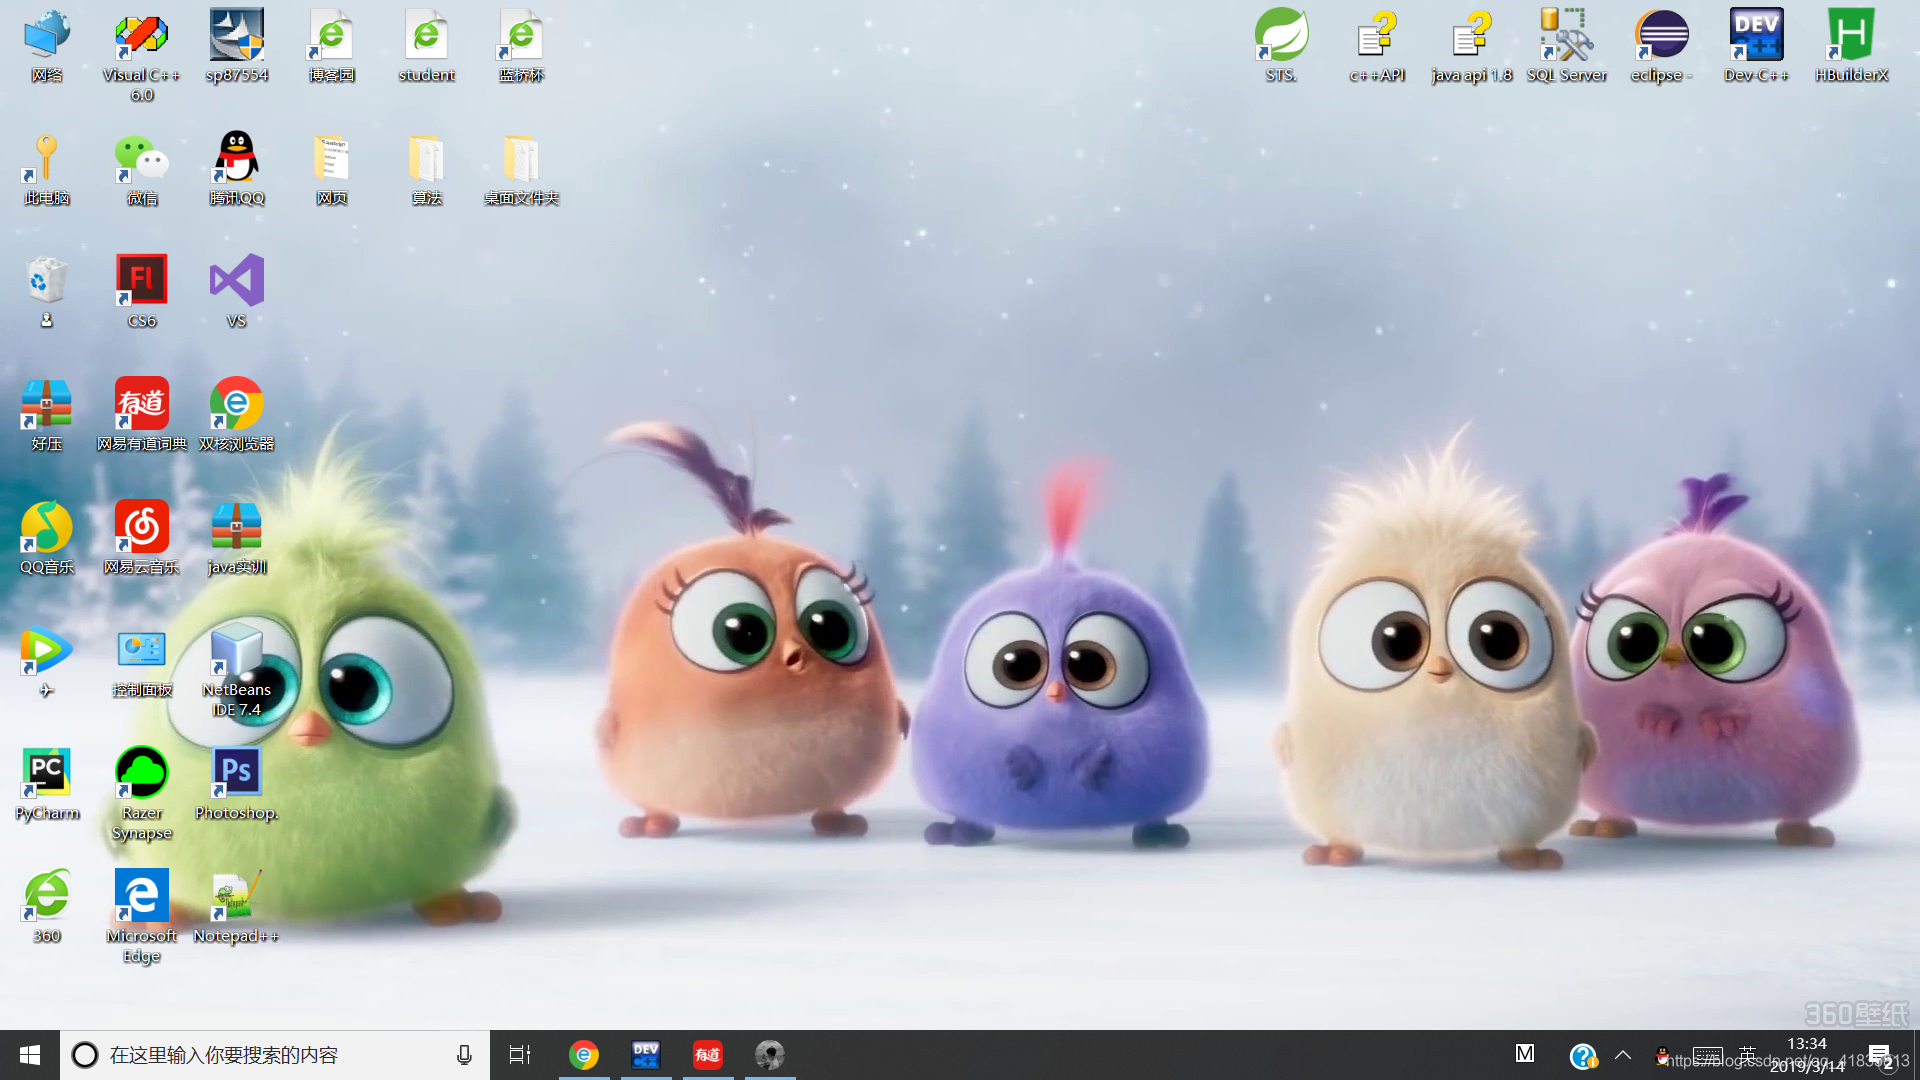Open the c++API help file
The image size is (1920, 1080).
1377,46
